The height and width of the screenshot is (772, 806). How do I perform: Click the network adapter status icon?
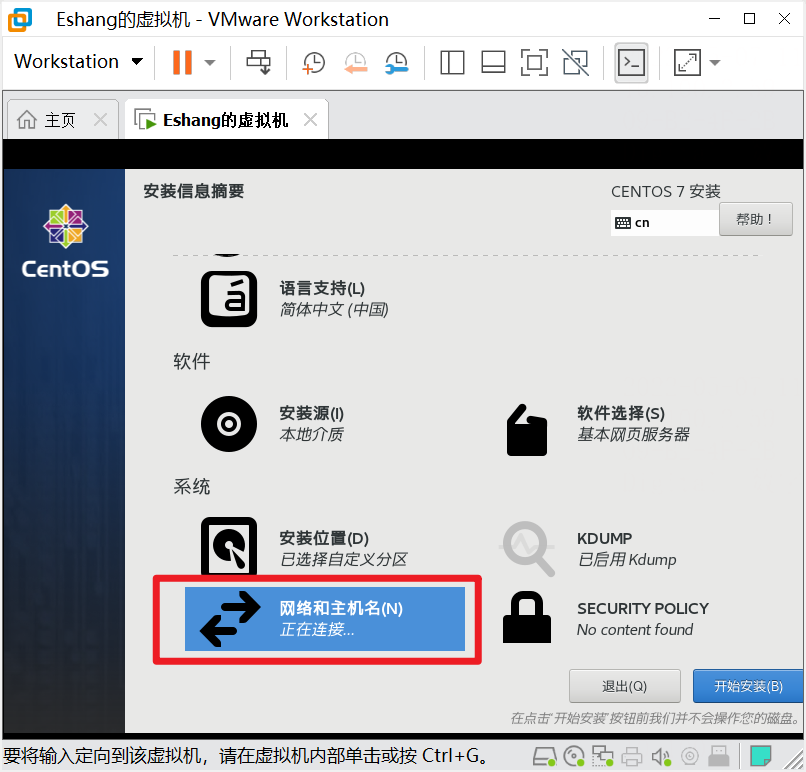click(602, 756)
